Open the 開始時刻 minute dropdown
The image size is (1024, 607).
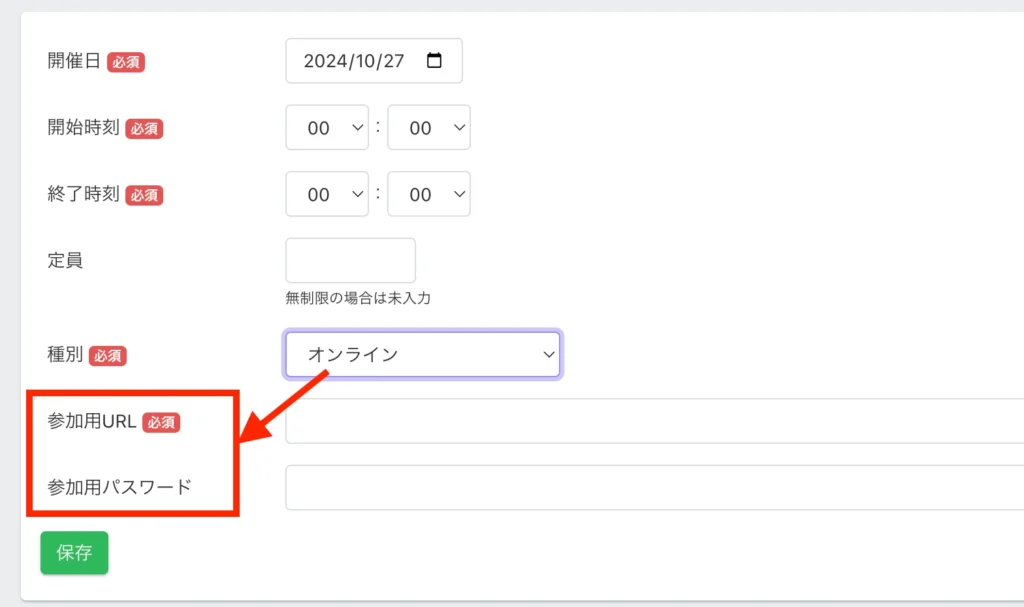[x=429, y=127]
